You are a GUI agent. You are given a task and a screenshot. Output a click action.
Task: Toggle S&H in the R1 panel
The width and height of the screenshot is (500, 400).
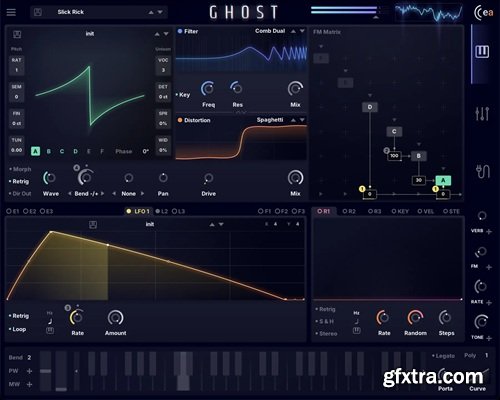point(324,322)
